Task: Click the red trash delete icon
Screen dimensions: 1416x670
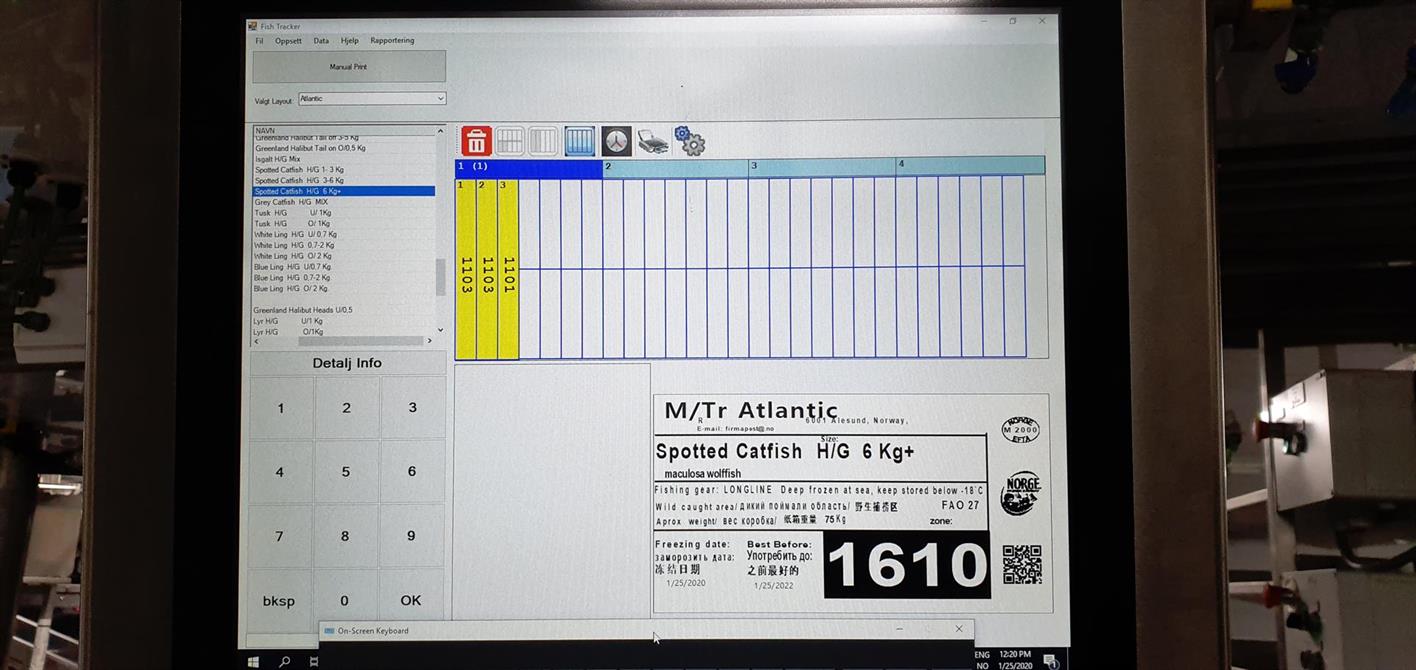Action: point(476,141)
